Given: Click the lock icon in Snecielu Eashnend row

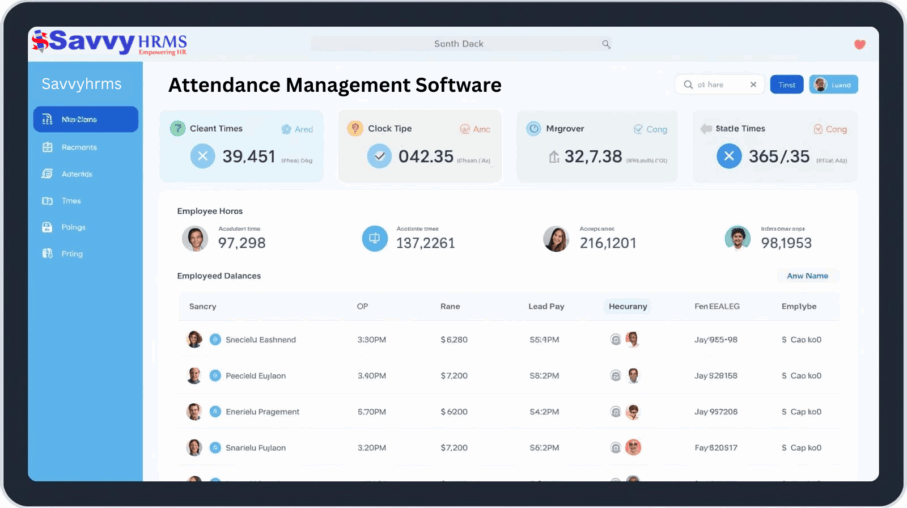Looking at the screenshot, I should [615, 340].
